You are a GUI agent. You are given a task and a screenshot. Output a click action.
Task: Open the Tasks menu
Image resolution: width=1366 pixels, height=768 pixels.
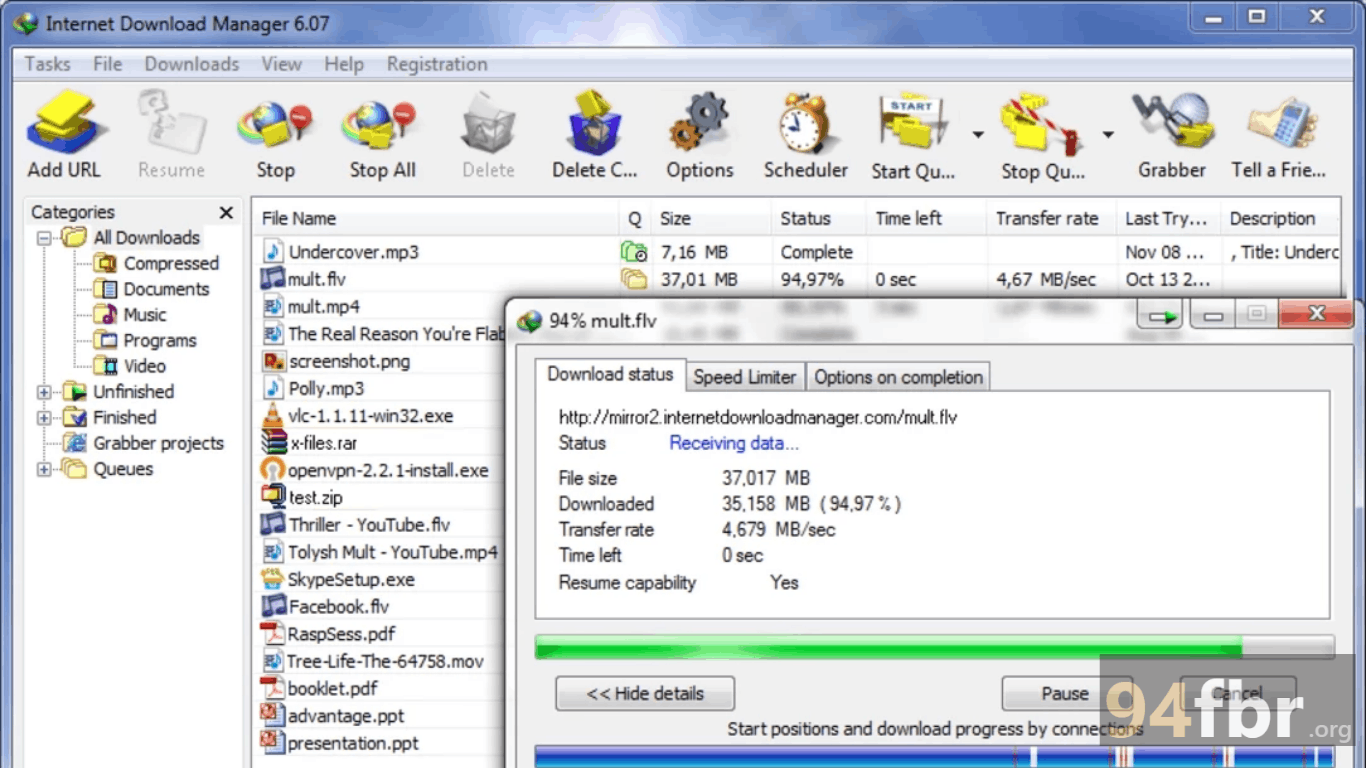click(x=47, y=64)
